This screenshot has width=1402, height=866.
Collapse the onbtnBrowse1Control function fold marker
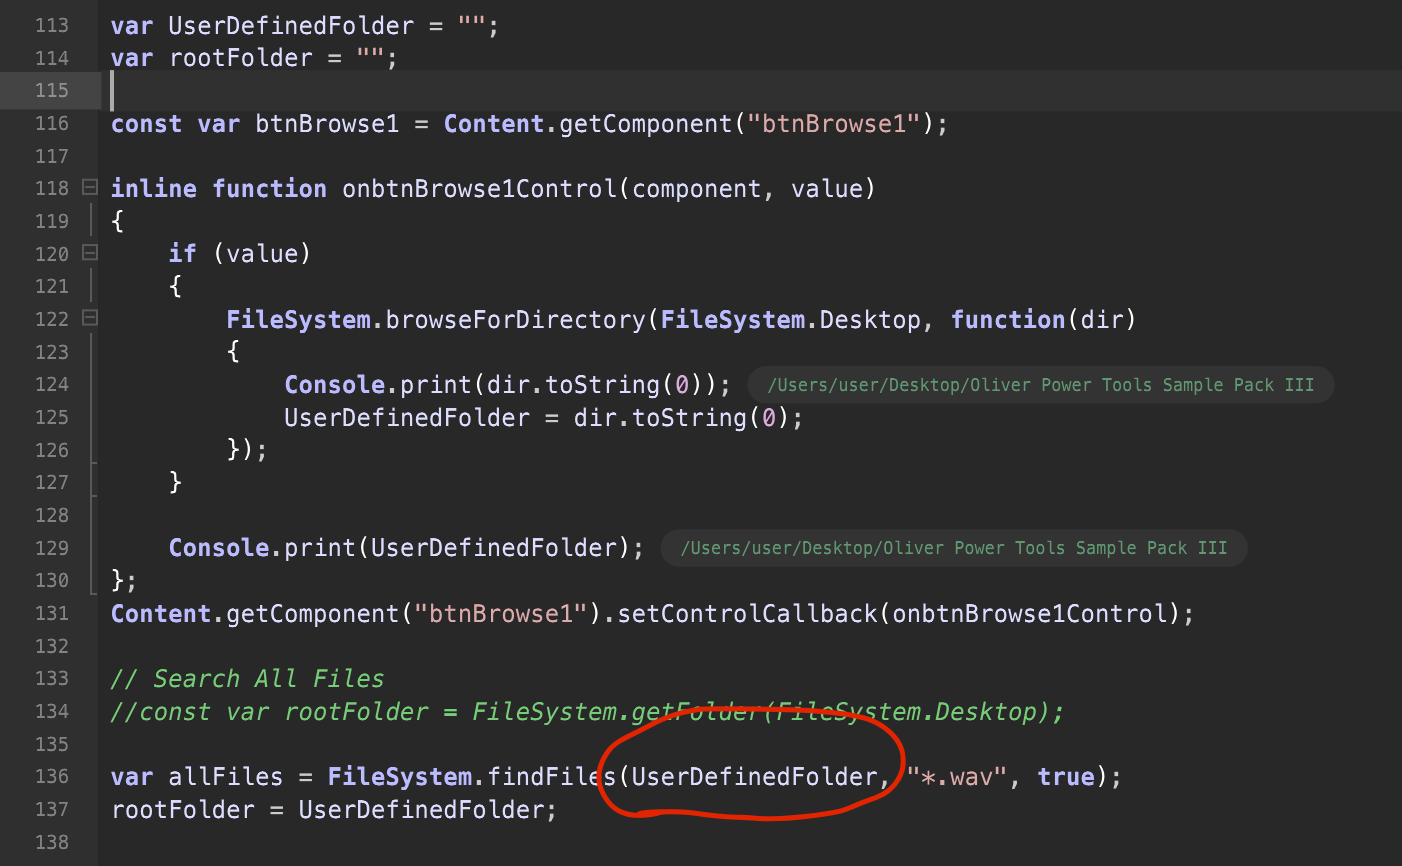pos(88,187)
